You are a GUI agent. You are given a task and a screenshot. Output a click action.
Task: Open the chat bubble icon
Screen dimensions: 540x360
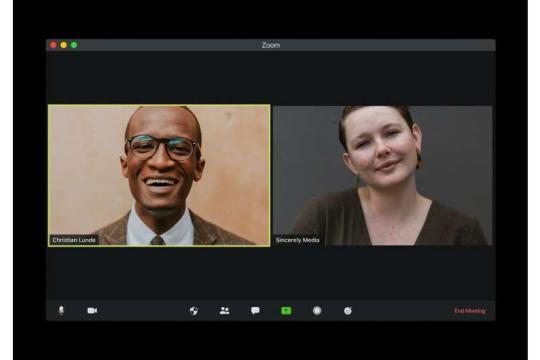click(255, 310)
